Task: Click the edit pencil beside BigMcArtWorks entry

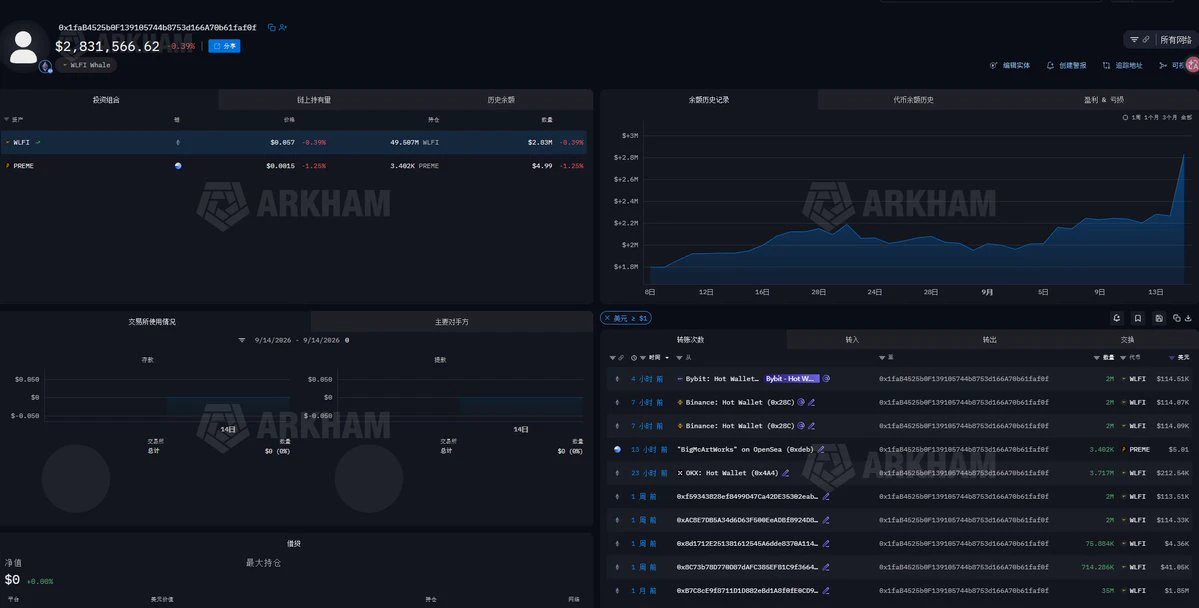Action: coord(820,450)
